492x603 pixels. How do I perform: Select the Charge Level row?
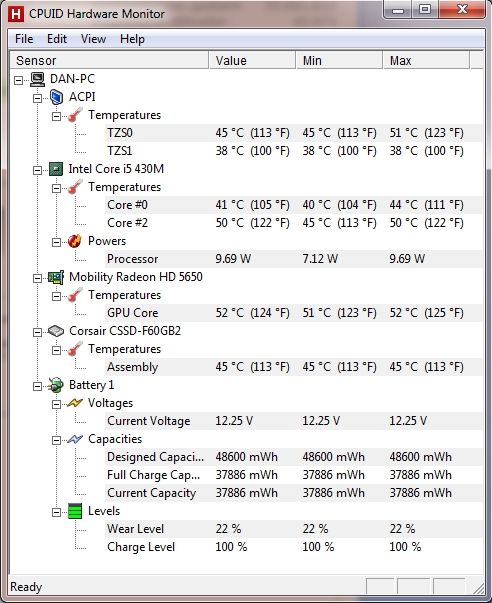point(294,547)
